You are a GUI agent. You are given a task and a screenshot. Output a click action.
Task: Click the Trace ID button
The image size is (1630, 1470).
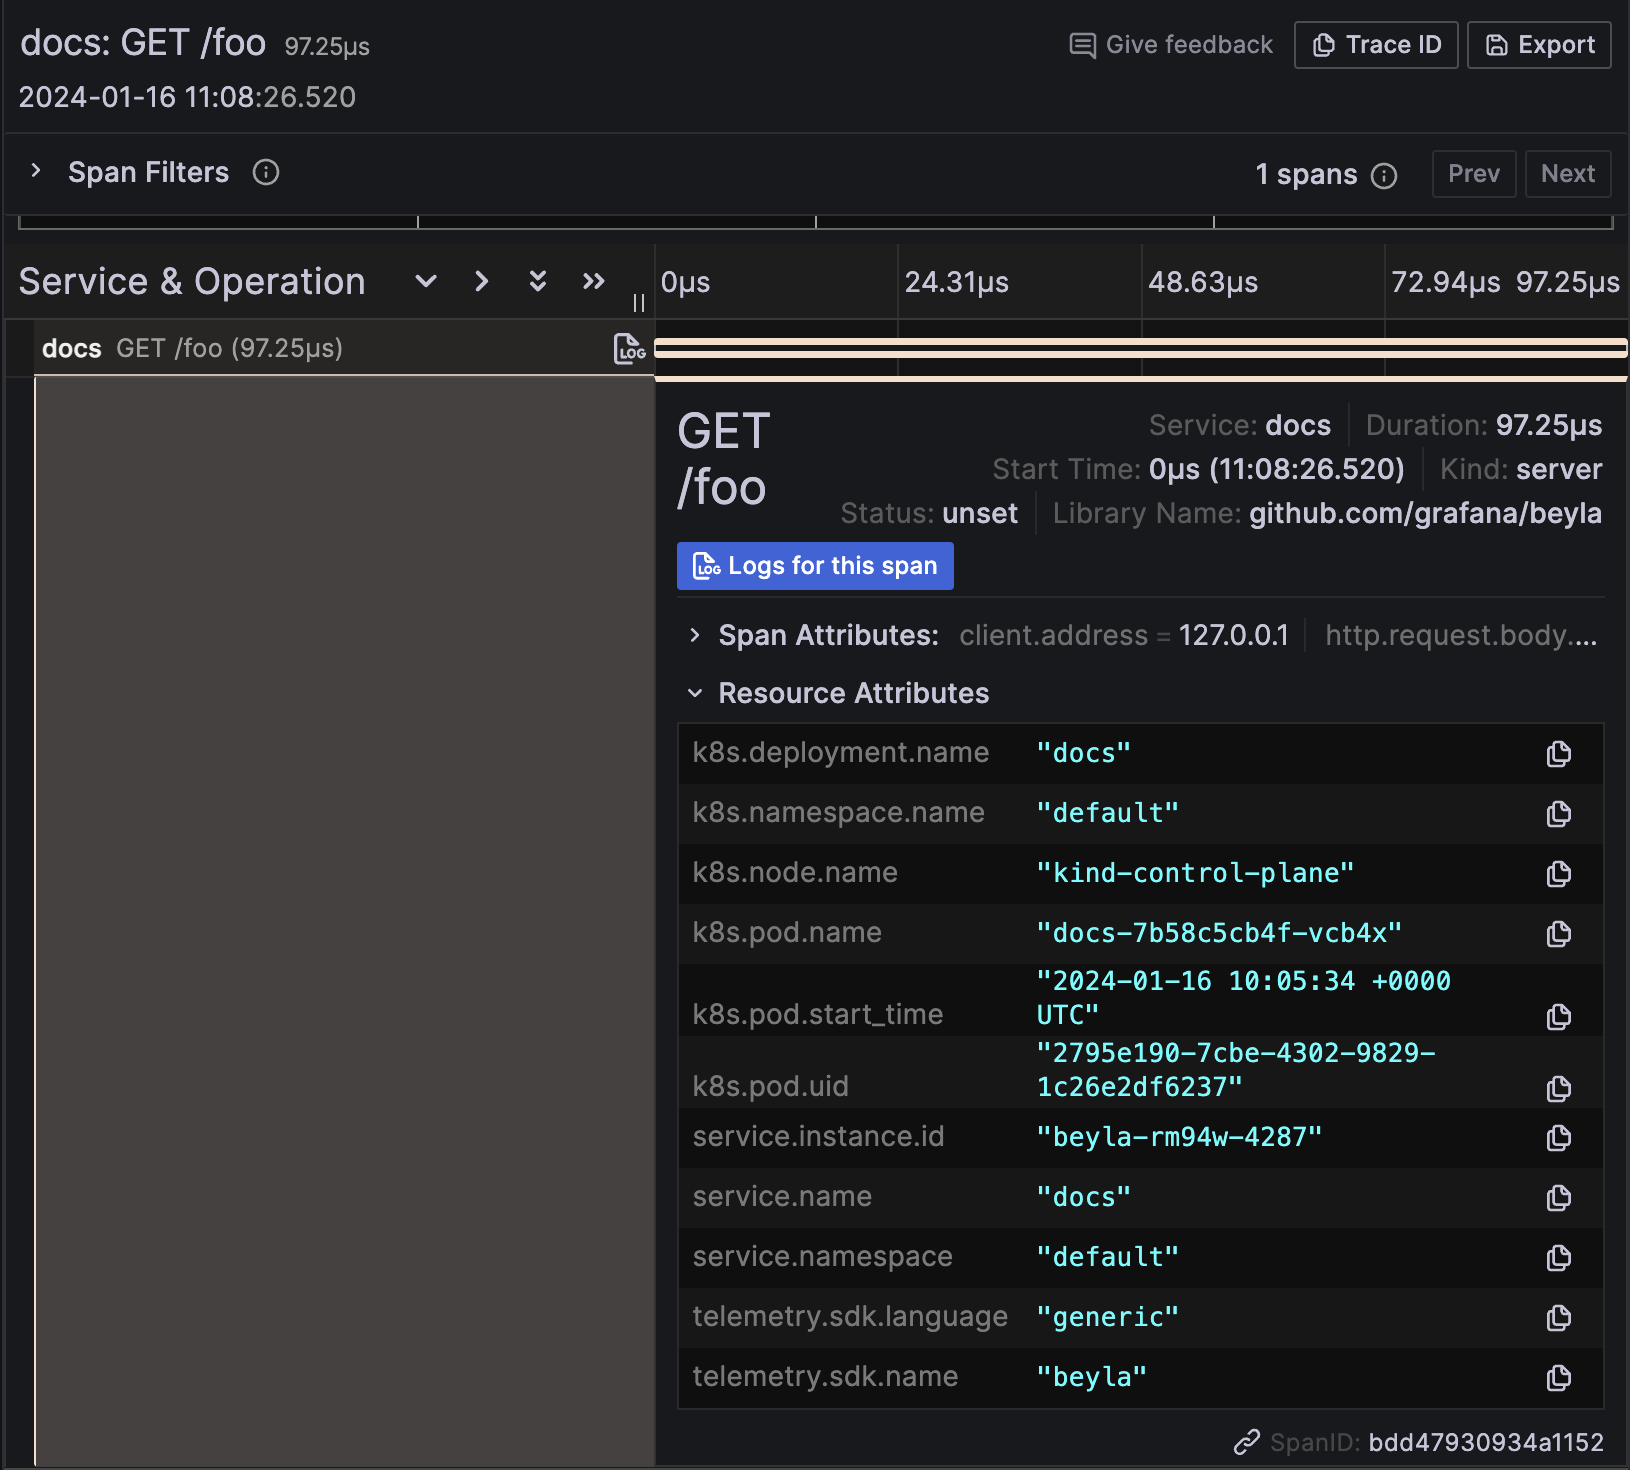[1376, 45]
